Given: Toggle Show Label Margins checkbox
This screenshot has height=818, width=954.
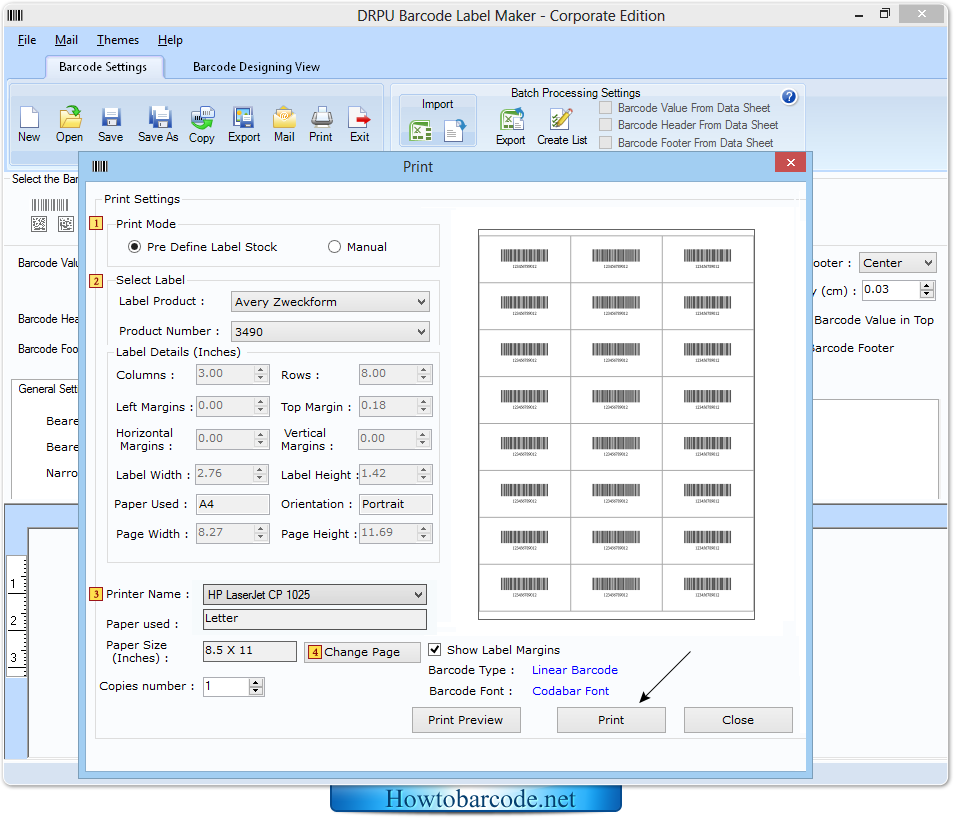Looking at the screenshot, I should [x=434, y=649].
